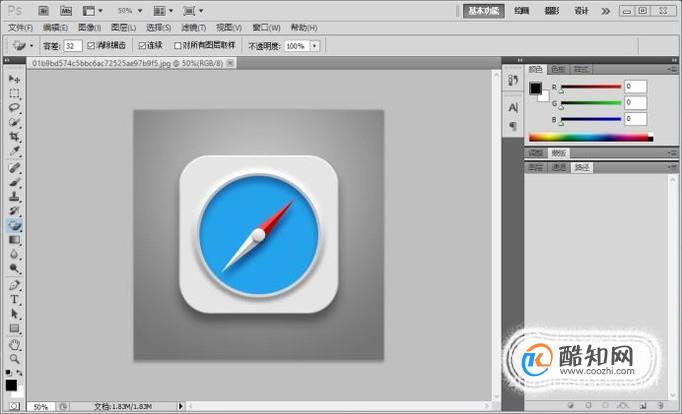Swap foreground and background colors in toolbox
This screenshot has width=682, height=414.
(19, 373)
